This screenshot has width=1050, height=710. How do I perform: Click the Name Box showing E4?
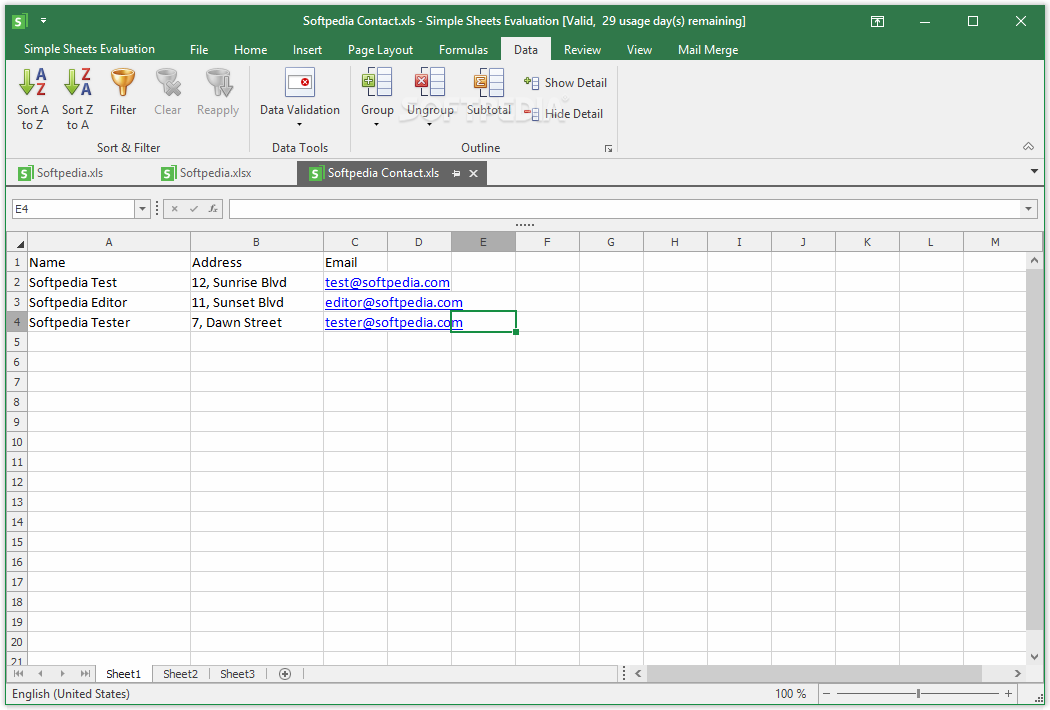pyautogui.click(x=74, y=209)
